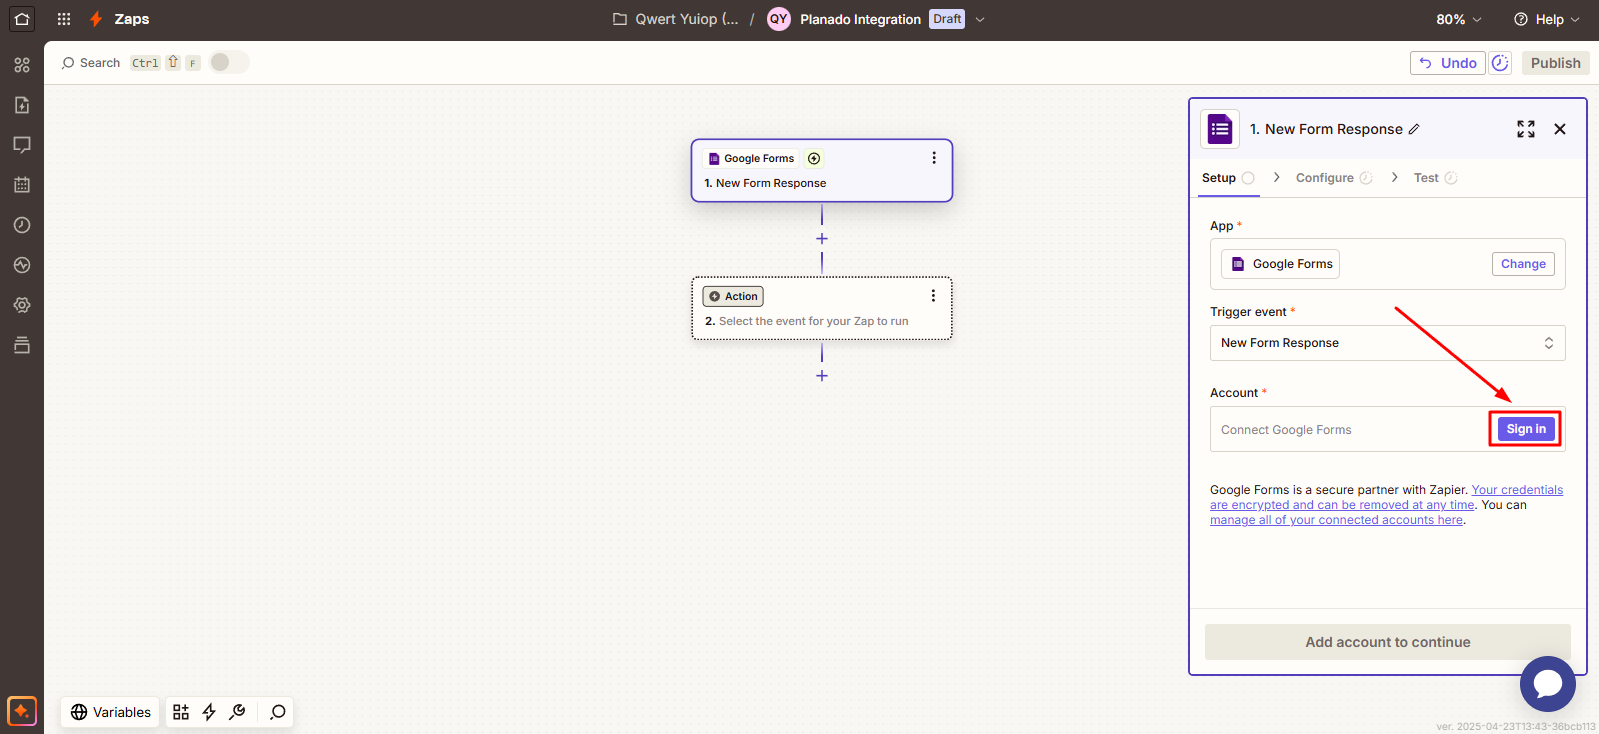Open the Action step three-dot menu
Screen dimensions: 1599x734
[933, 296]
